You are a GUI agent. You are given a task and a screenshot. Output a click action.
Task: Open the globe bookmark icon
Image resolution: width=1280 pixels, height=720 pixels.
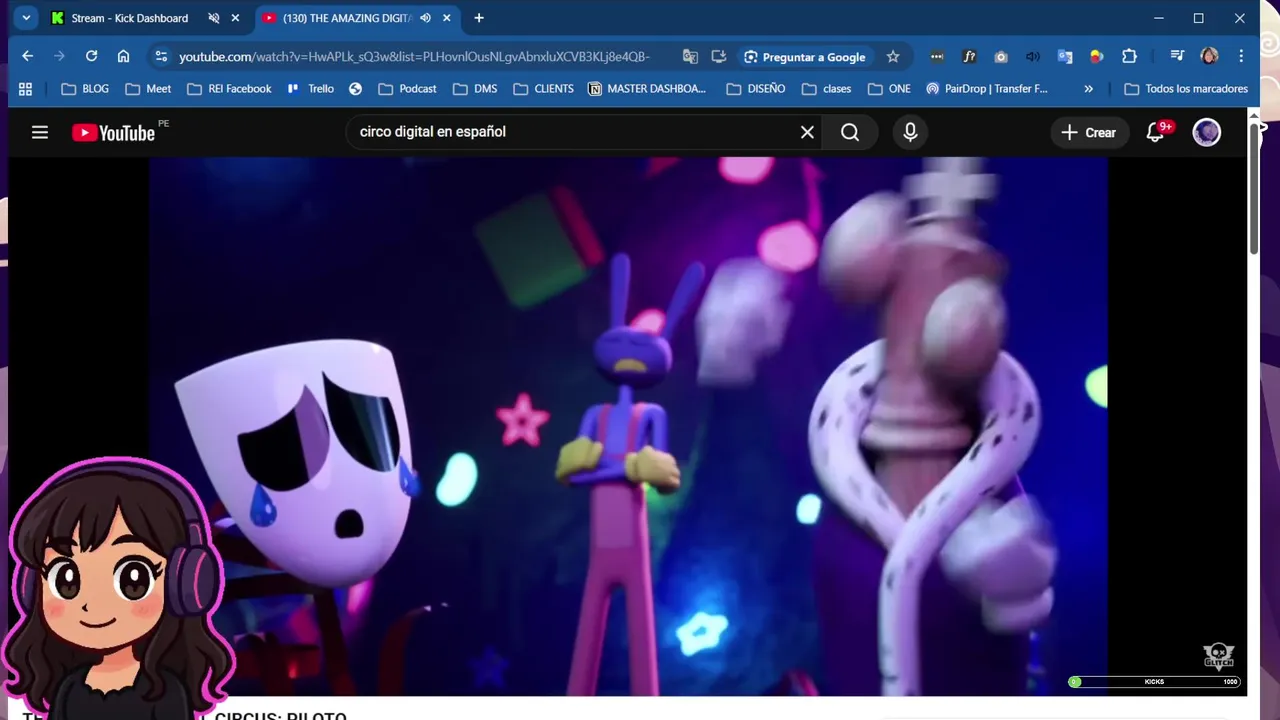click(x=355, y=89)
